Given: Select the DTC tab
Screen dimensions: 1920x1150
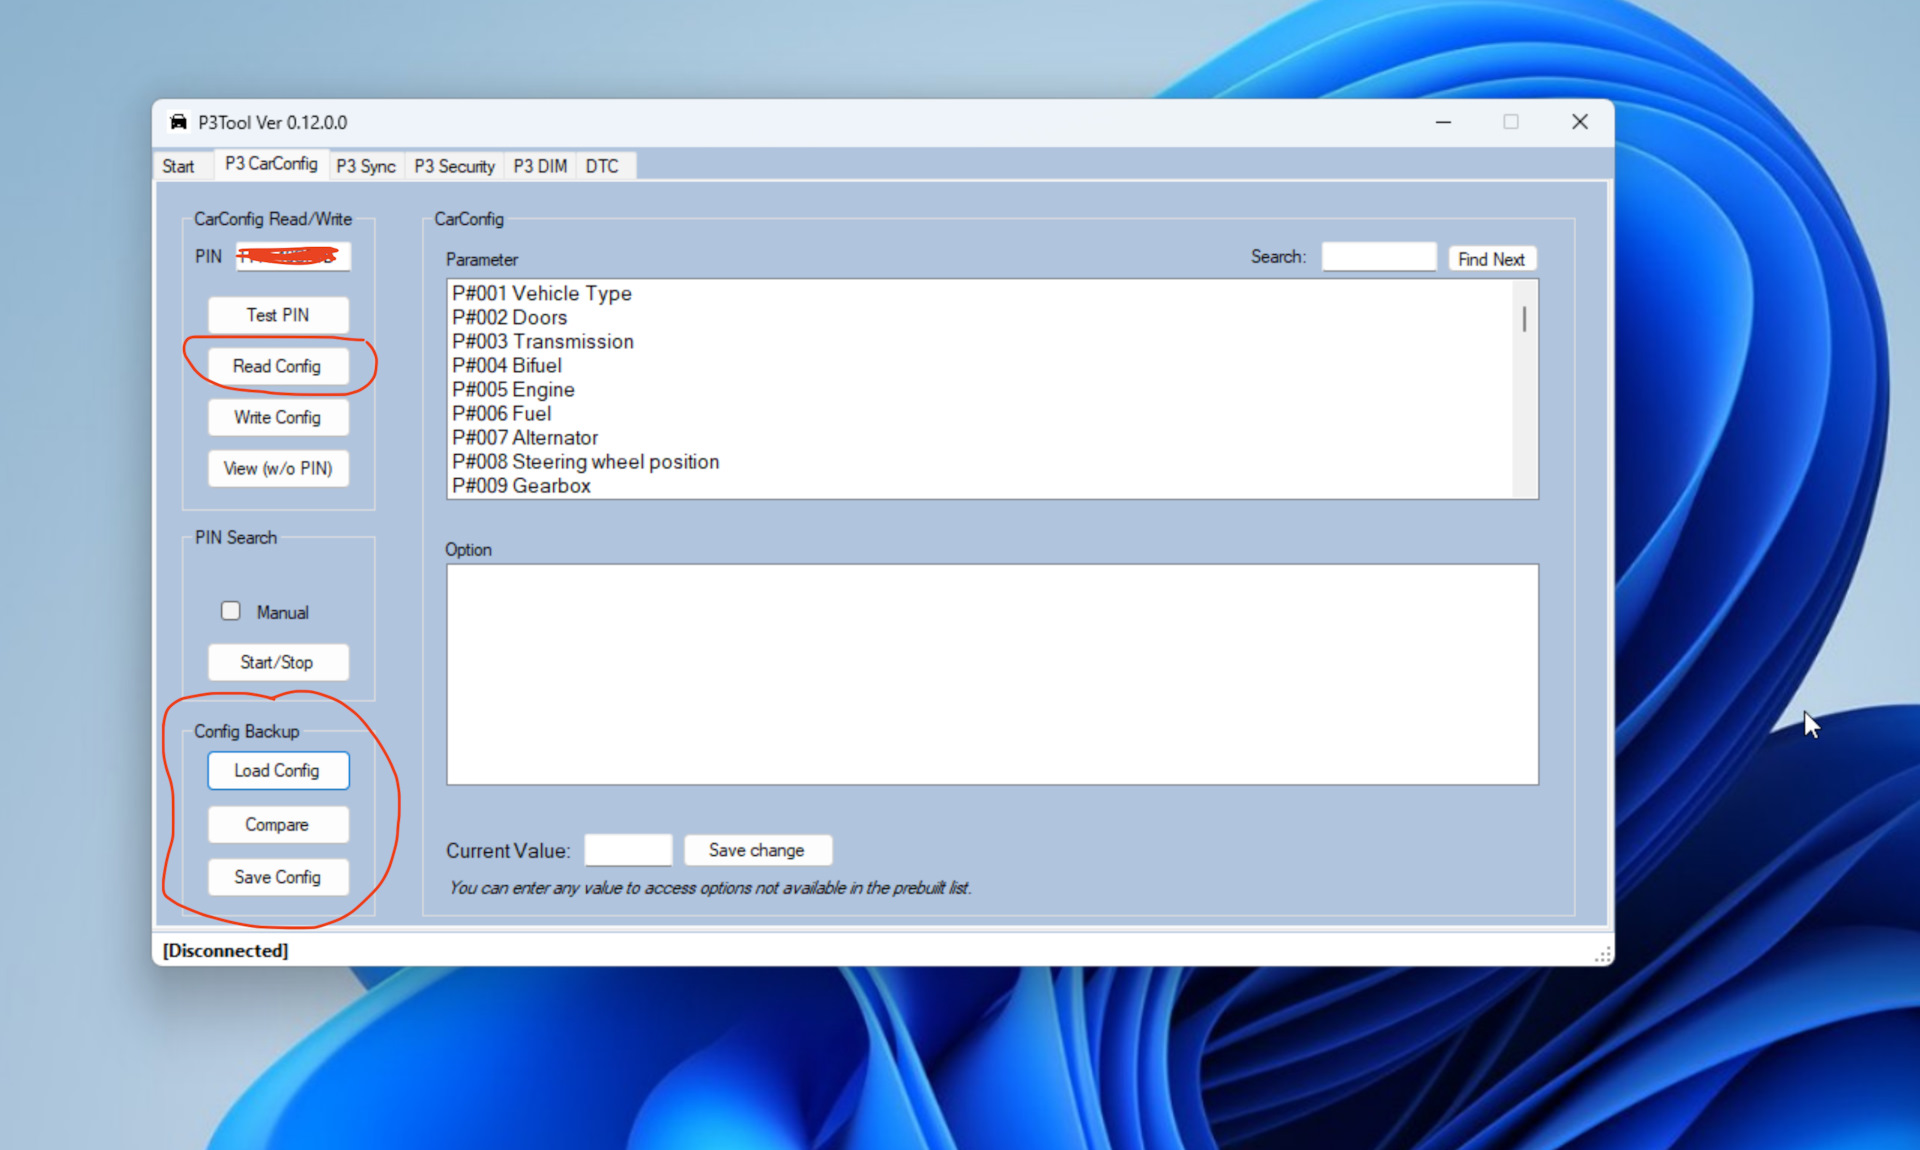Looking at the screenshot, I should pos(601,166).
